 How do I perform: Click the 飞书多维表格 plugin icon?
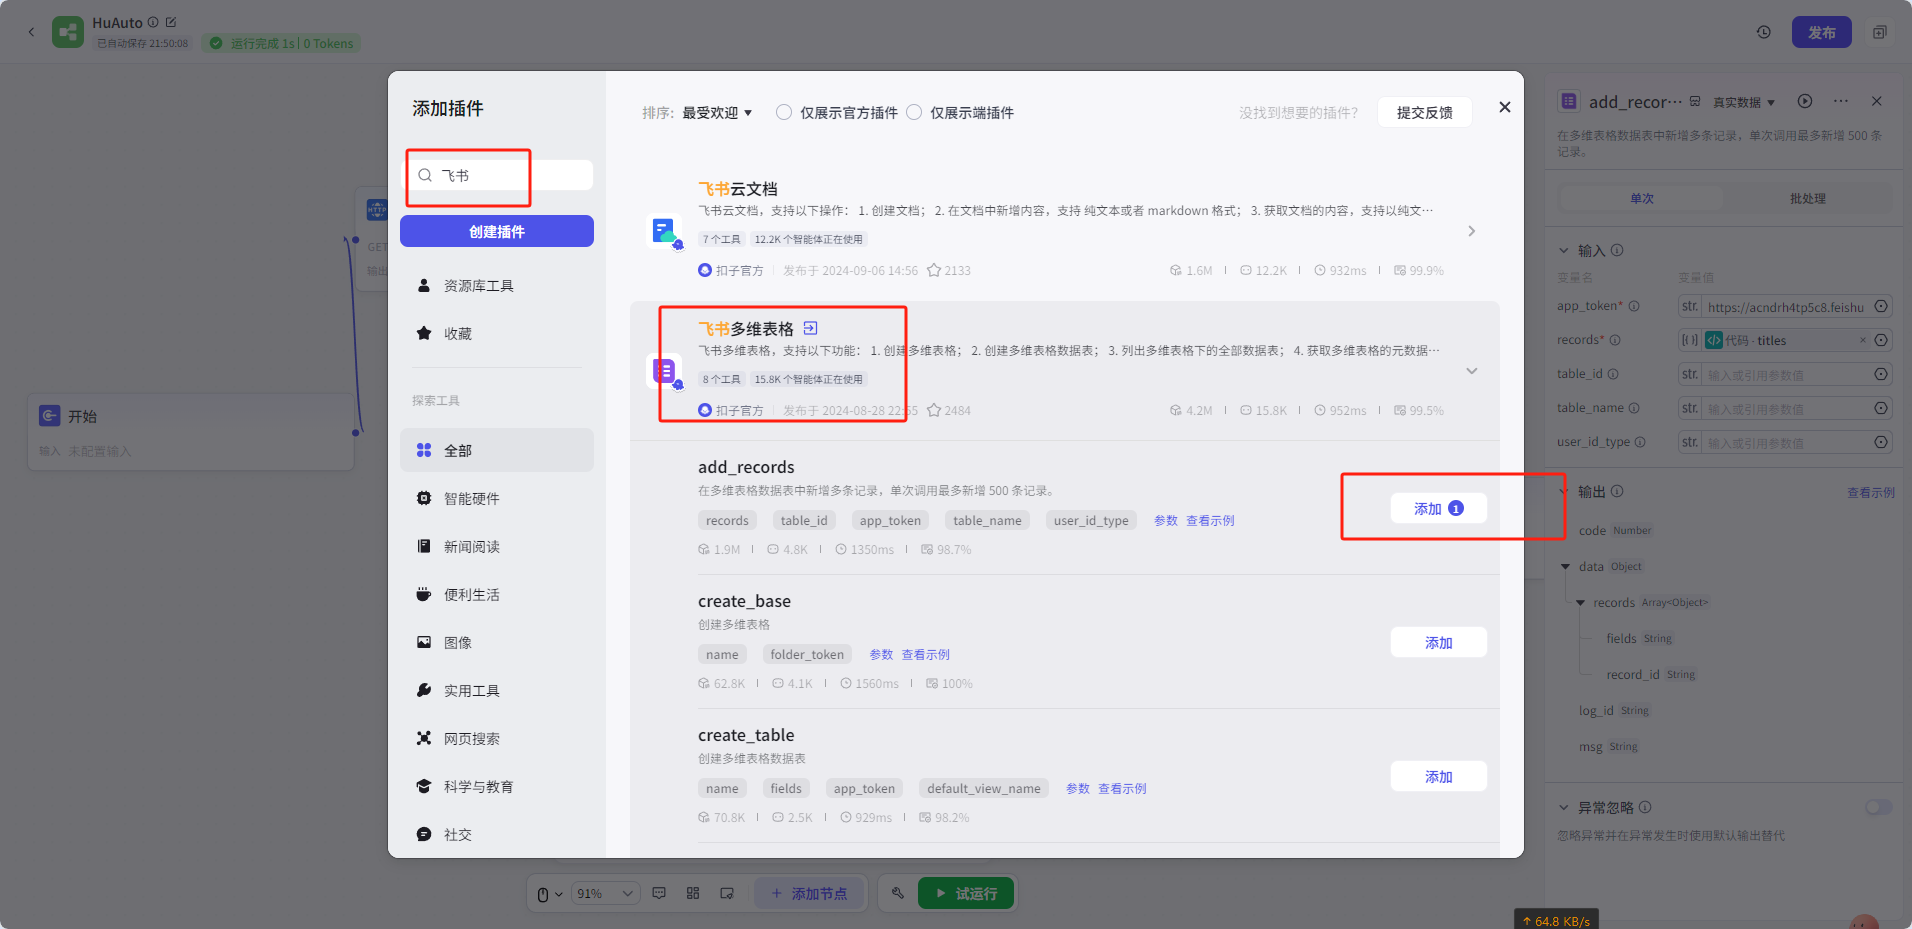click(x=665, y=371)
